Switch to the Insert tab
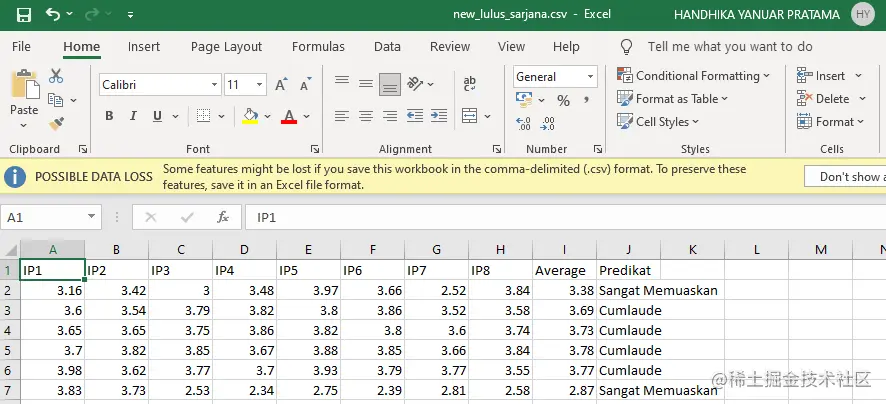 144,47
